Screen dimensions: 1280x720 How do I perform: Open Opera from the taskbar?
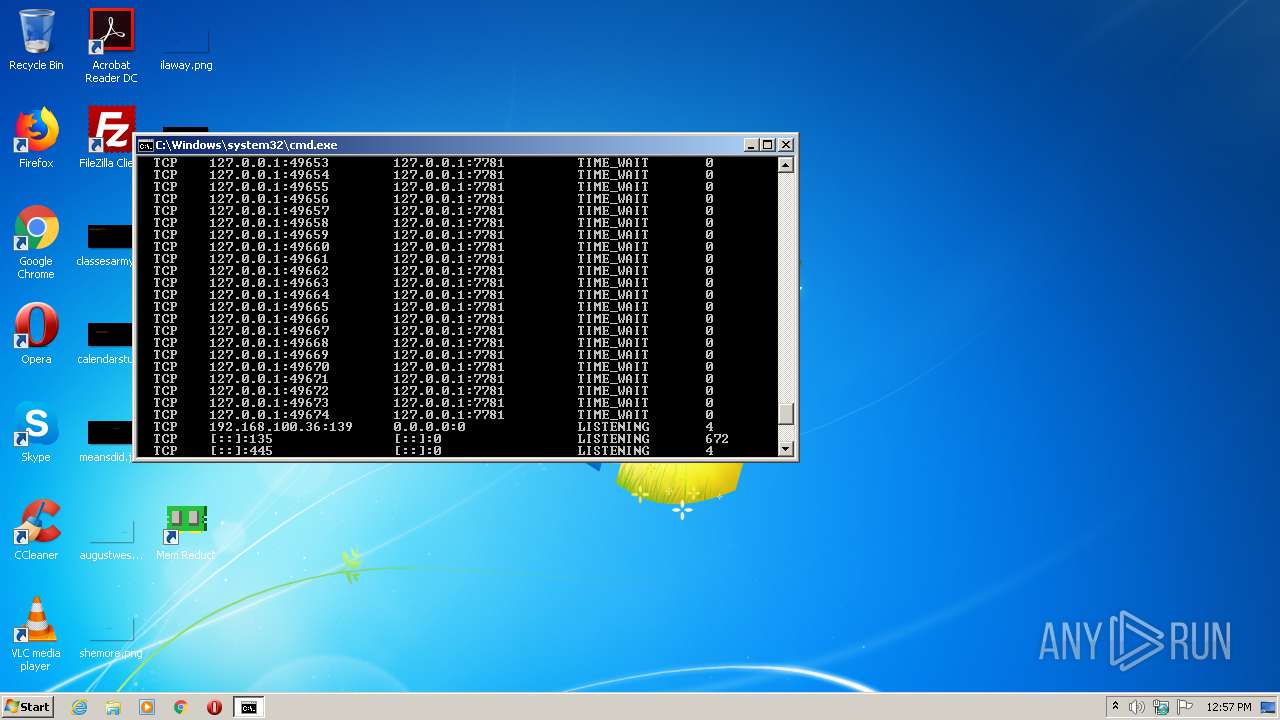click(x=214, y=707)
